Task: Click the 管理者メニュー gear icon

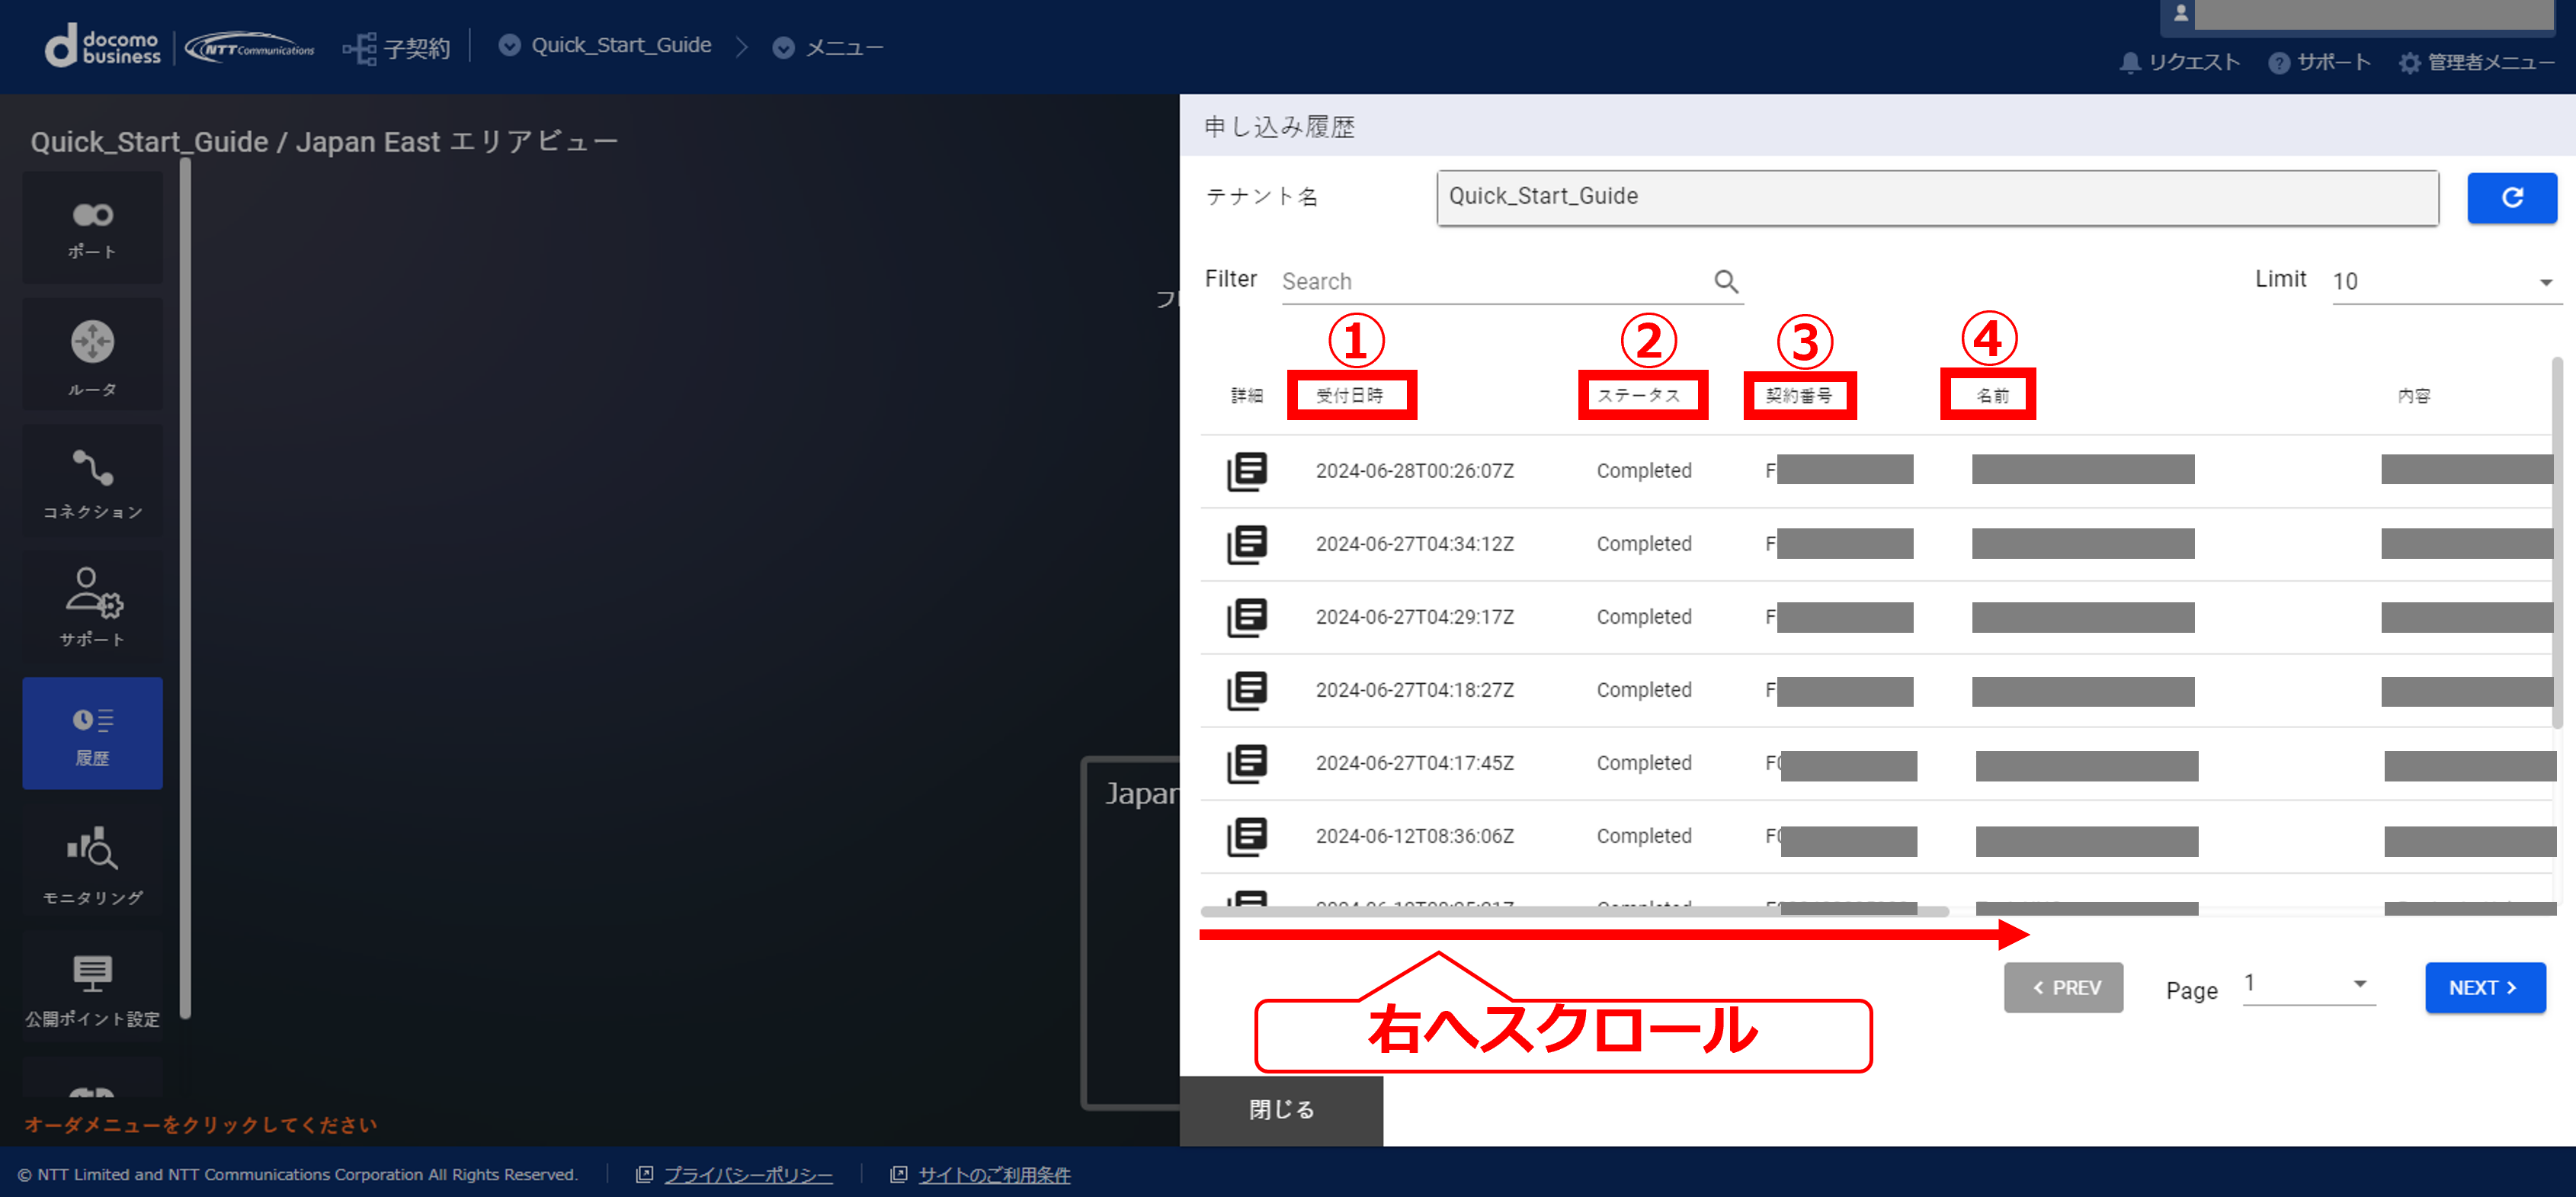Action: [2409, 63]
